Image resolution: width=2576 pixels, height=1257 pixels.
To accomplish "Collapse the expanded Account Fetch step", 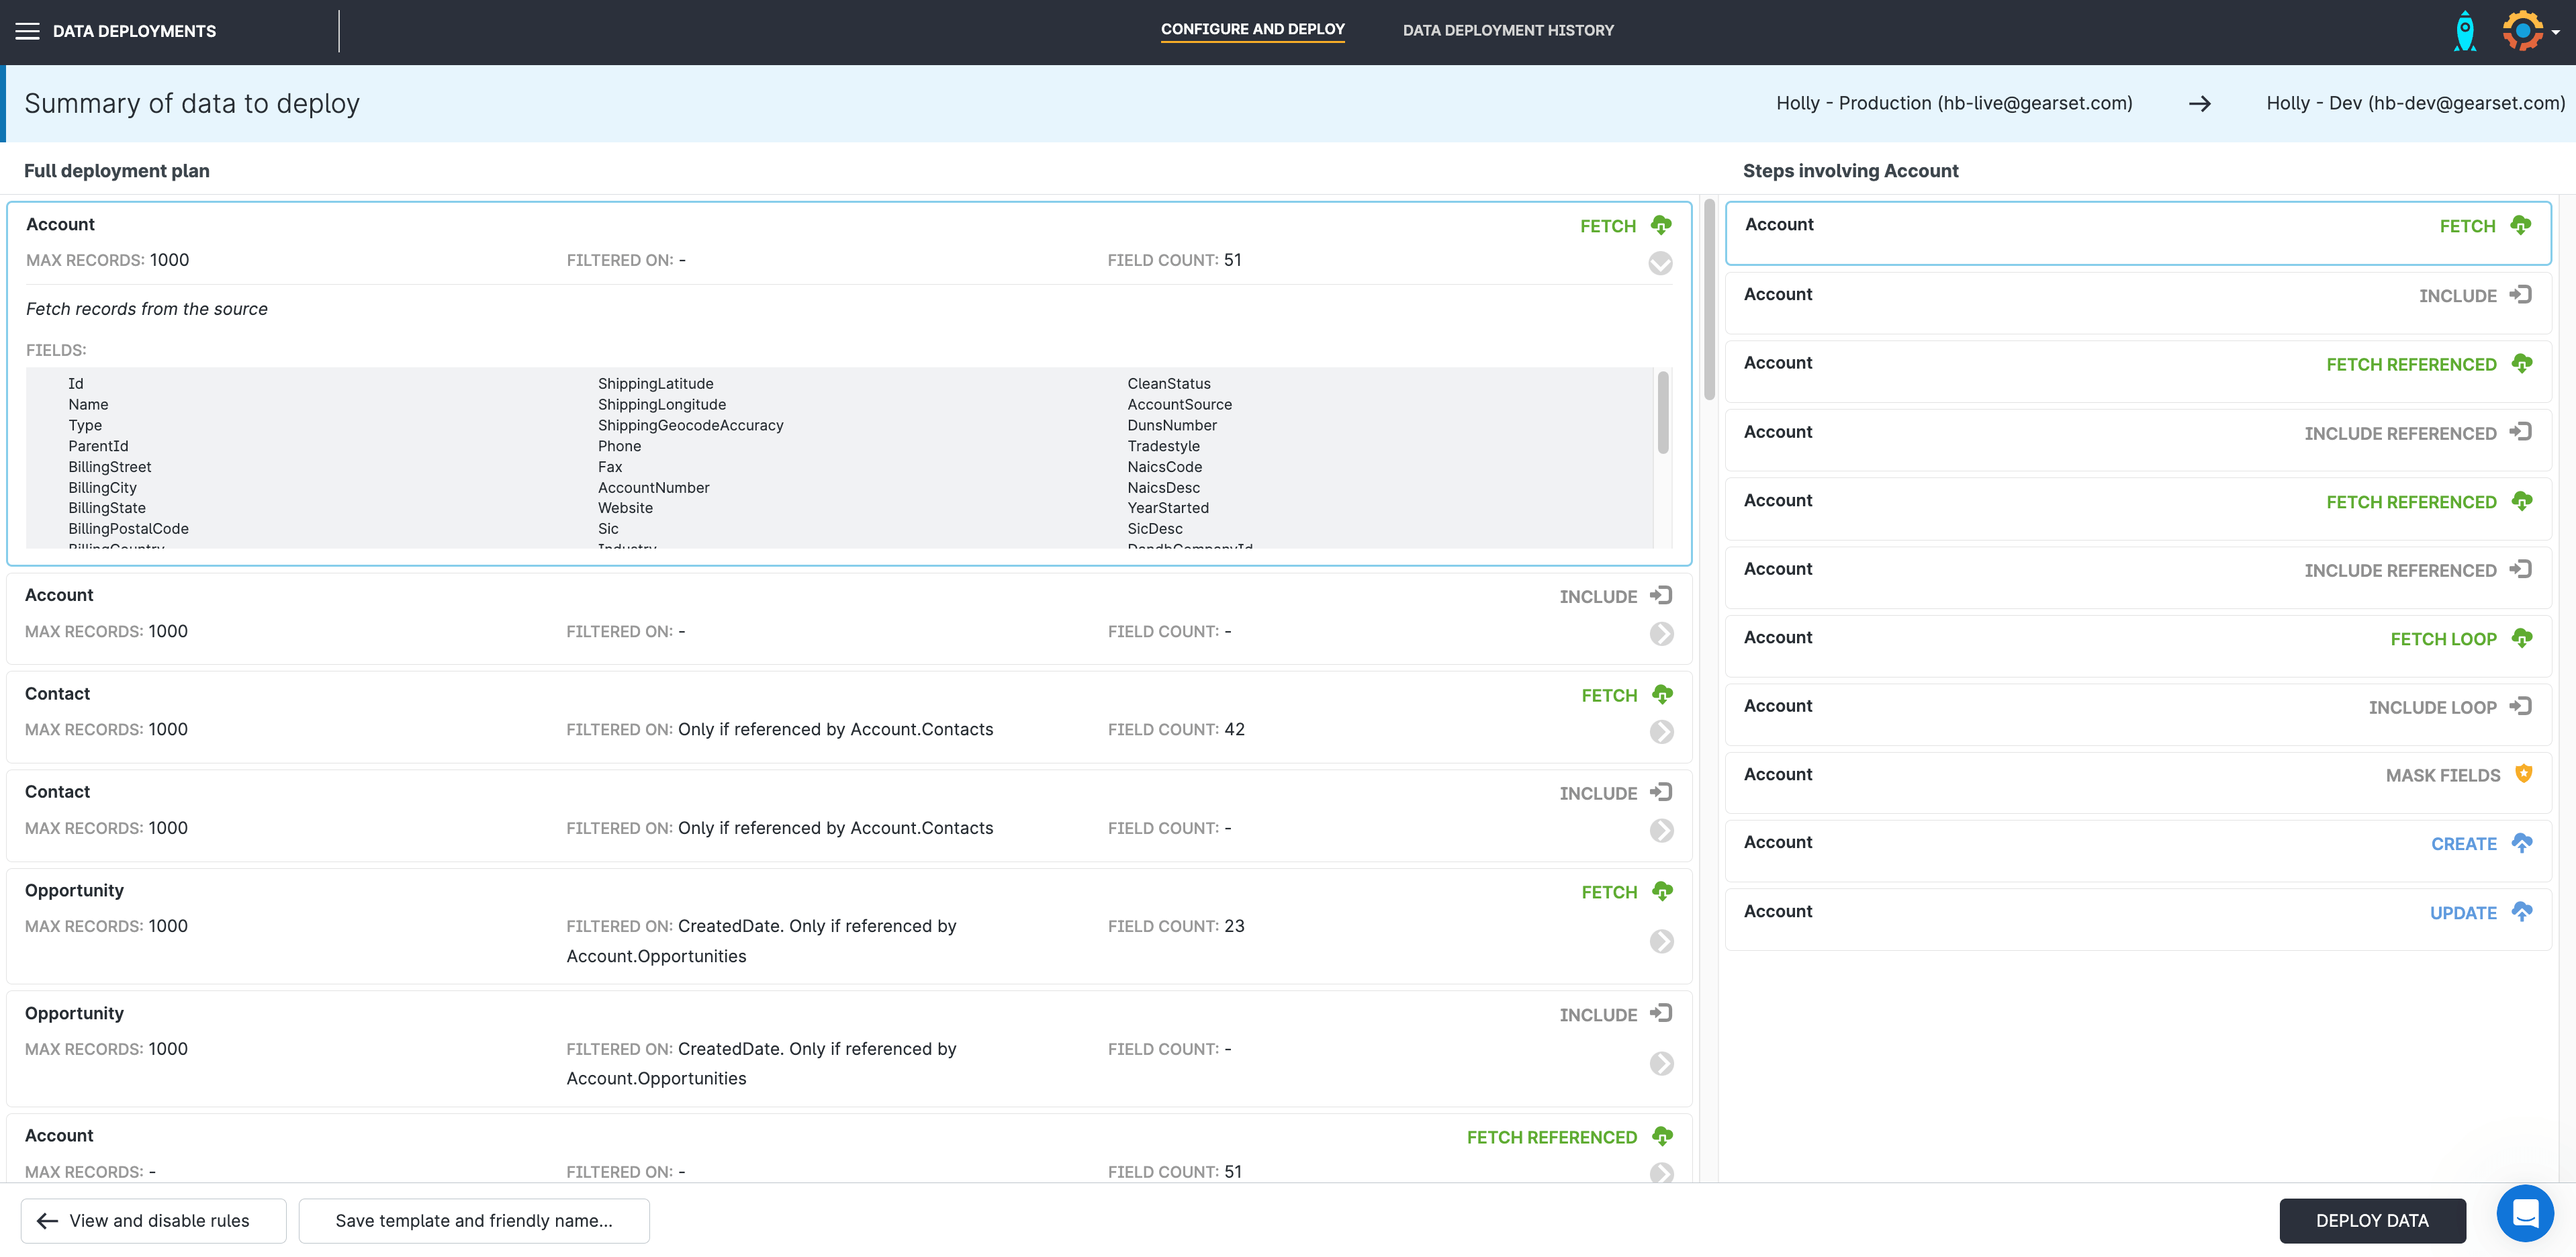I will (1660, 263).
